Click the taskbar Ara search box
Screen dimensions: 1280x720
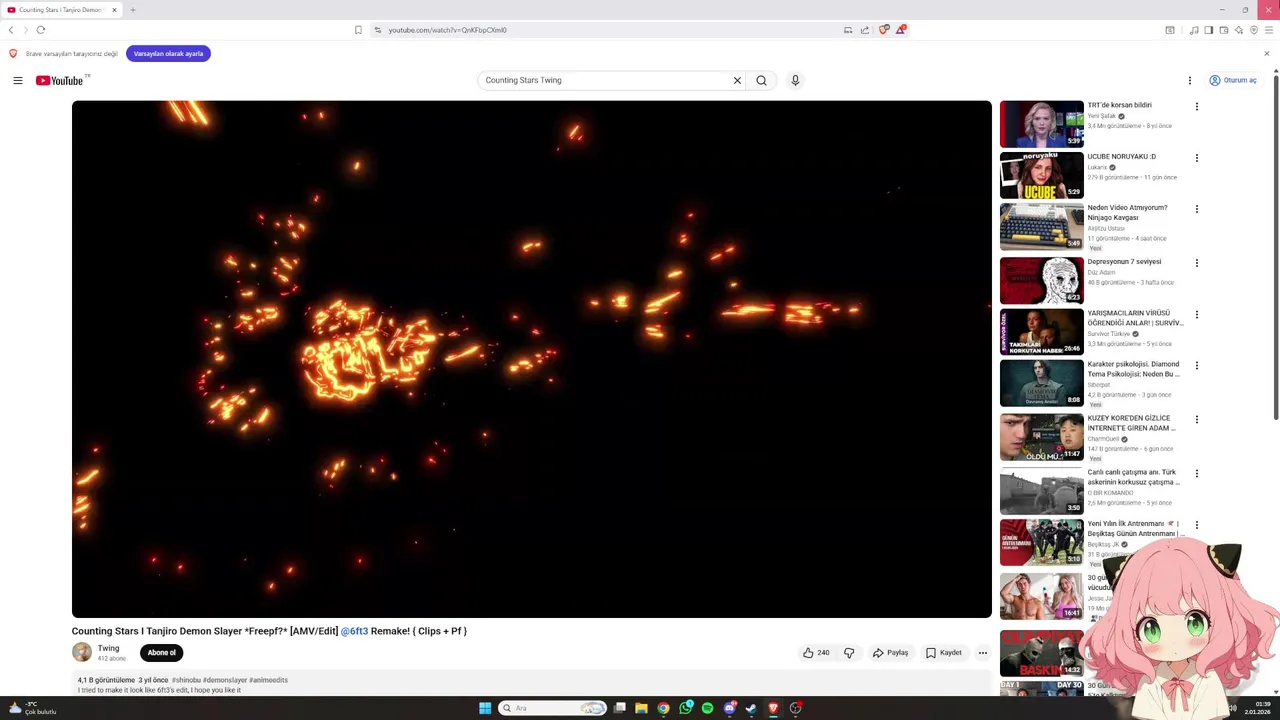pos(553,708)
